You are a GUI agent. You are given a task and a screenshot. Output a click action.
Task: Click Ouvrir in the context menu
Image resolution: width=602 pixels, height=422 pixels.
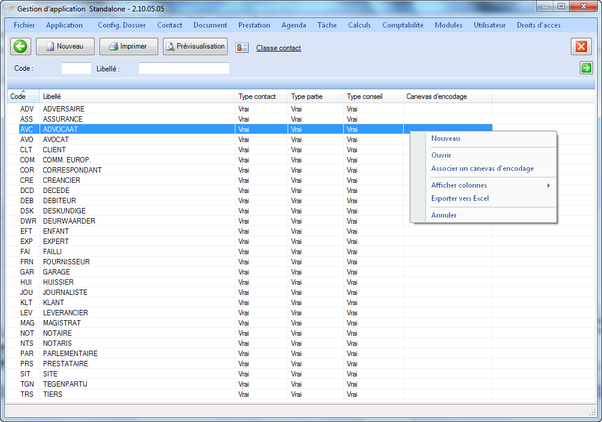click(441, 155)
